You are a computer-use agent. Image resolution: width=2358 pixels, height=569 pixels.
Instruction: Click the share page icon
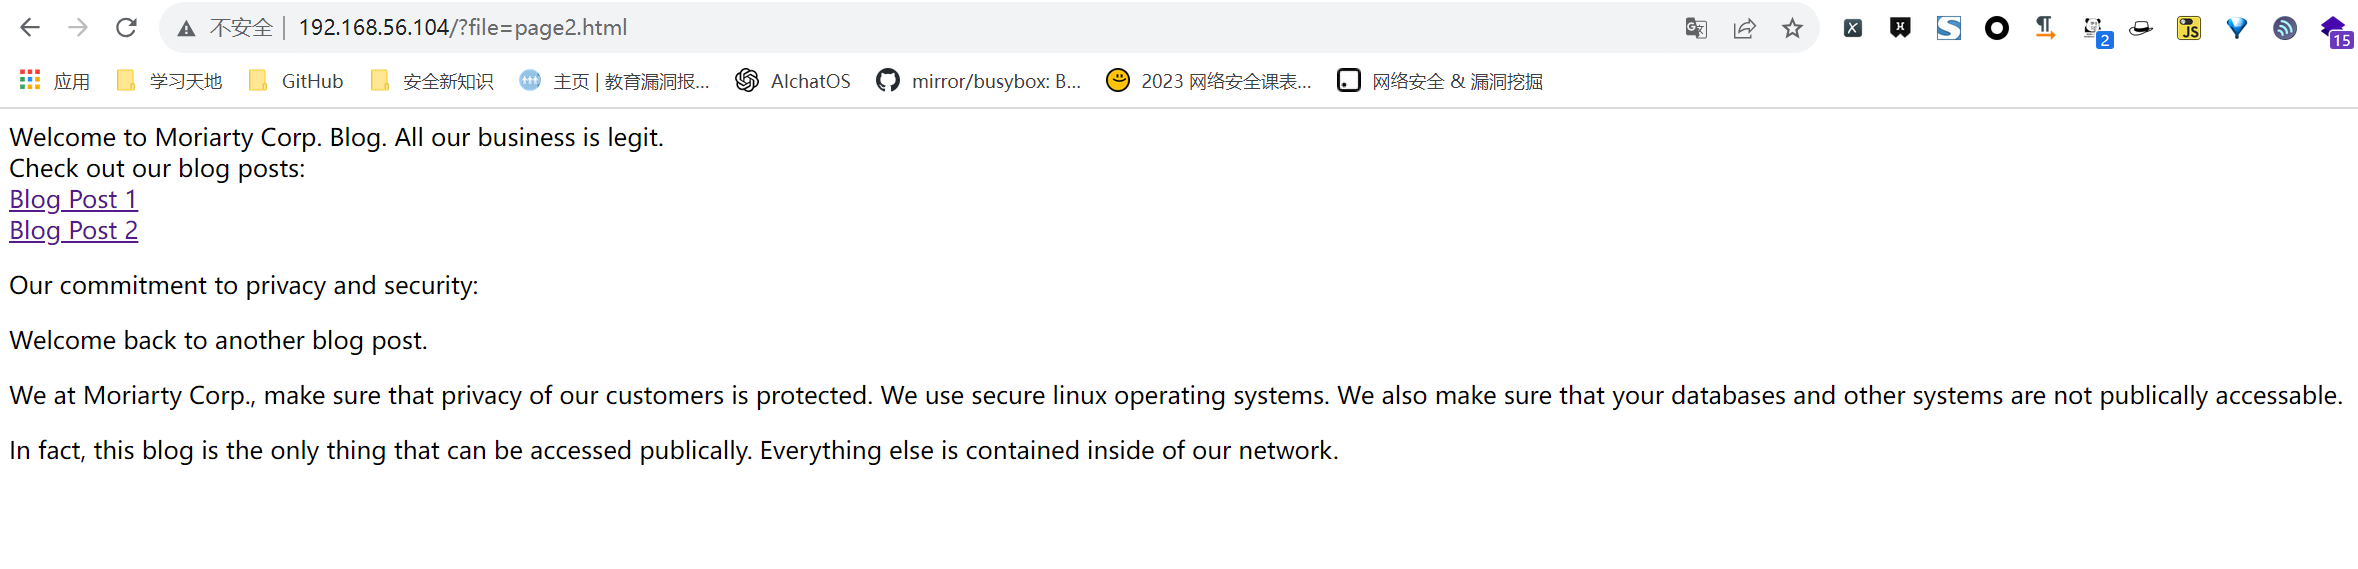coord(1744,28)
